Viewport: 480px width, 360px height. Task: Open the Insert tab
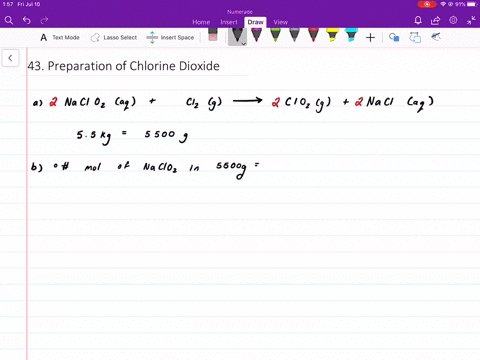[x=229, y=22]
